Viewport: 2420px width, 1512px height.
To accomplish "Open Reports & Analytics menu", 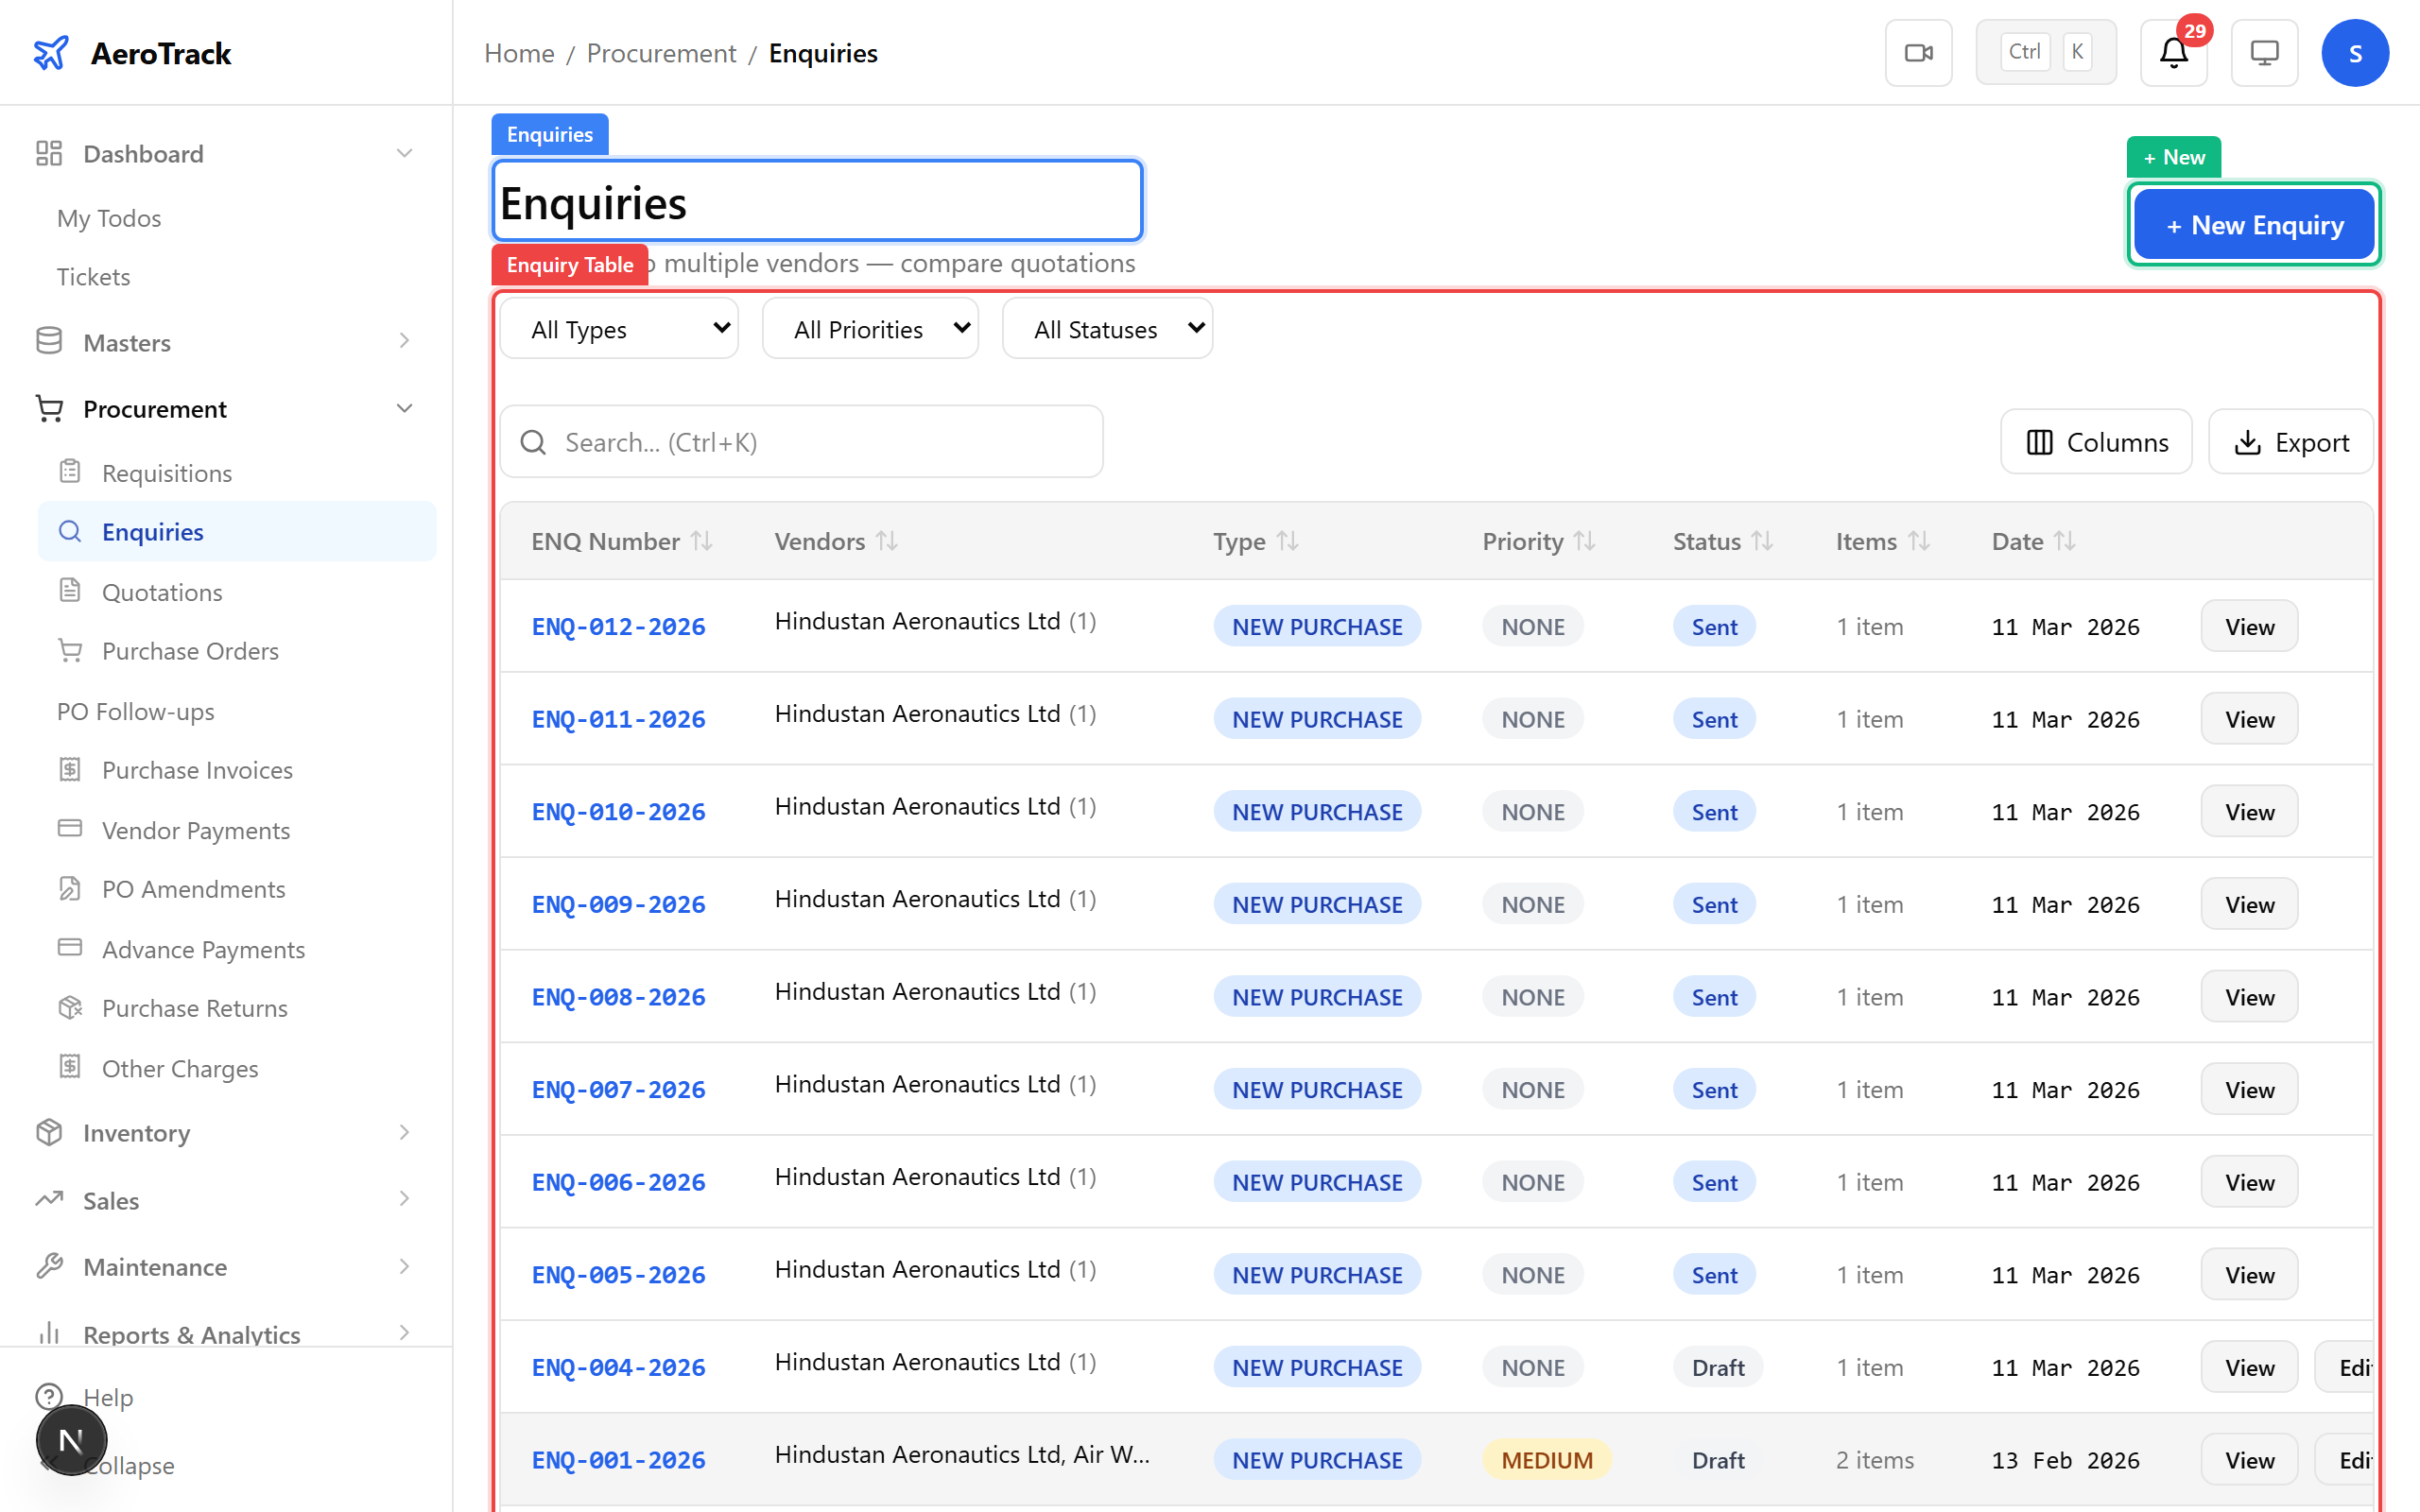I will point(191,1334).
